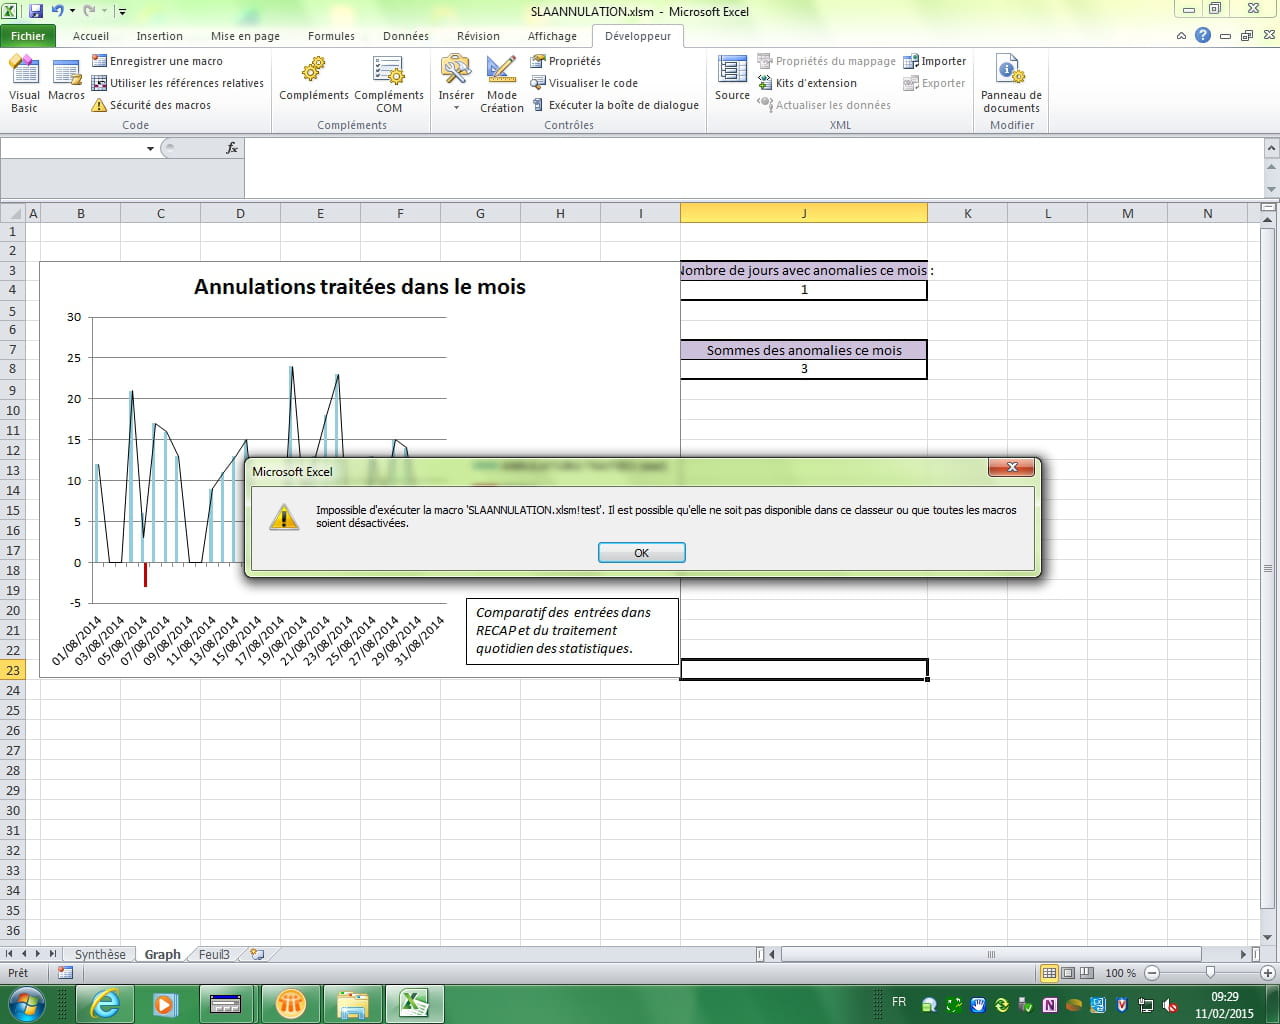Viewport: 1280px width, 1024px height.
Task: Click the Select All corner button
Action: coord(12,213)
